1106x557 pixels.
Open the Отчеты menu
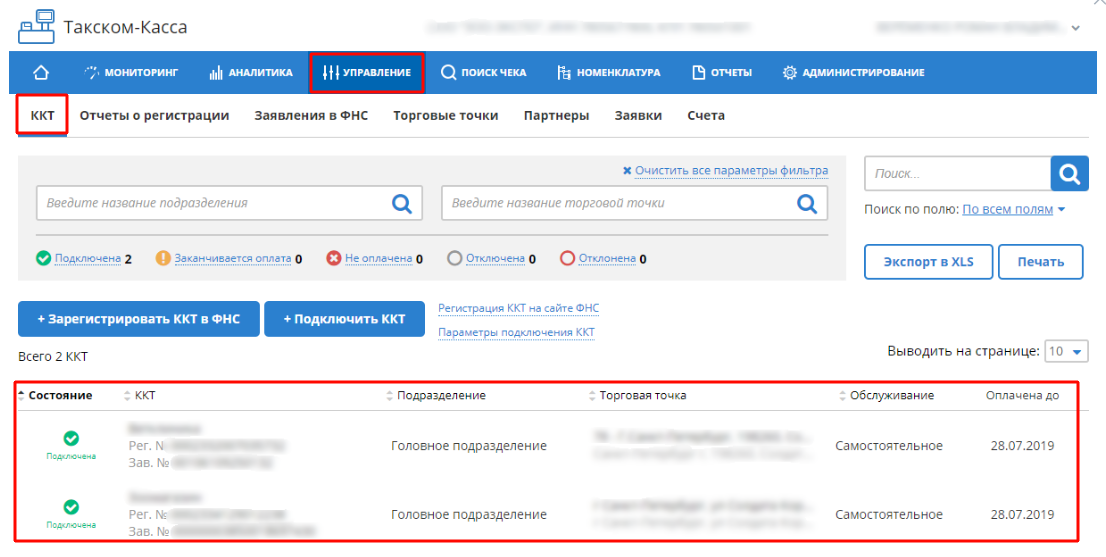click(722, 73)
